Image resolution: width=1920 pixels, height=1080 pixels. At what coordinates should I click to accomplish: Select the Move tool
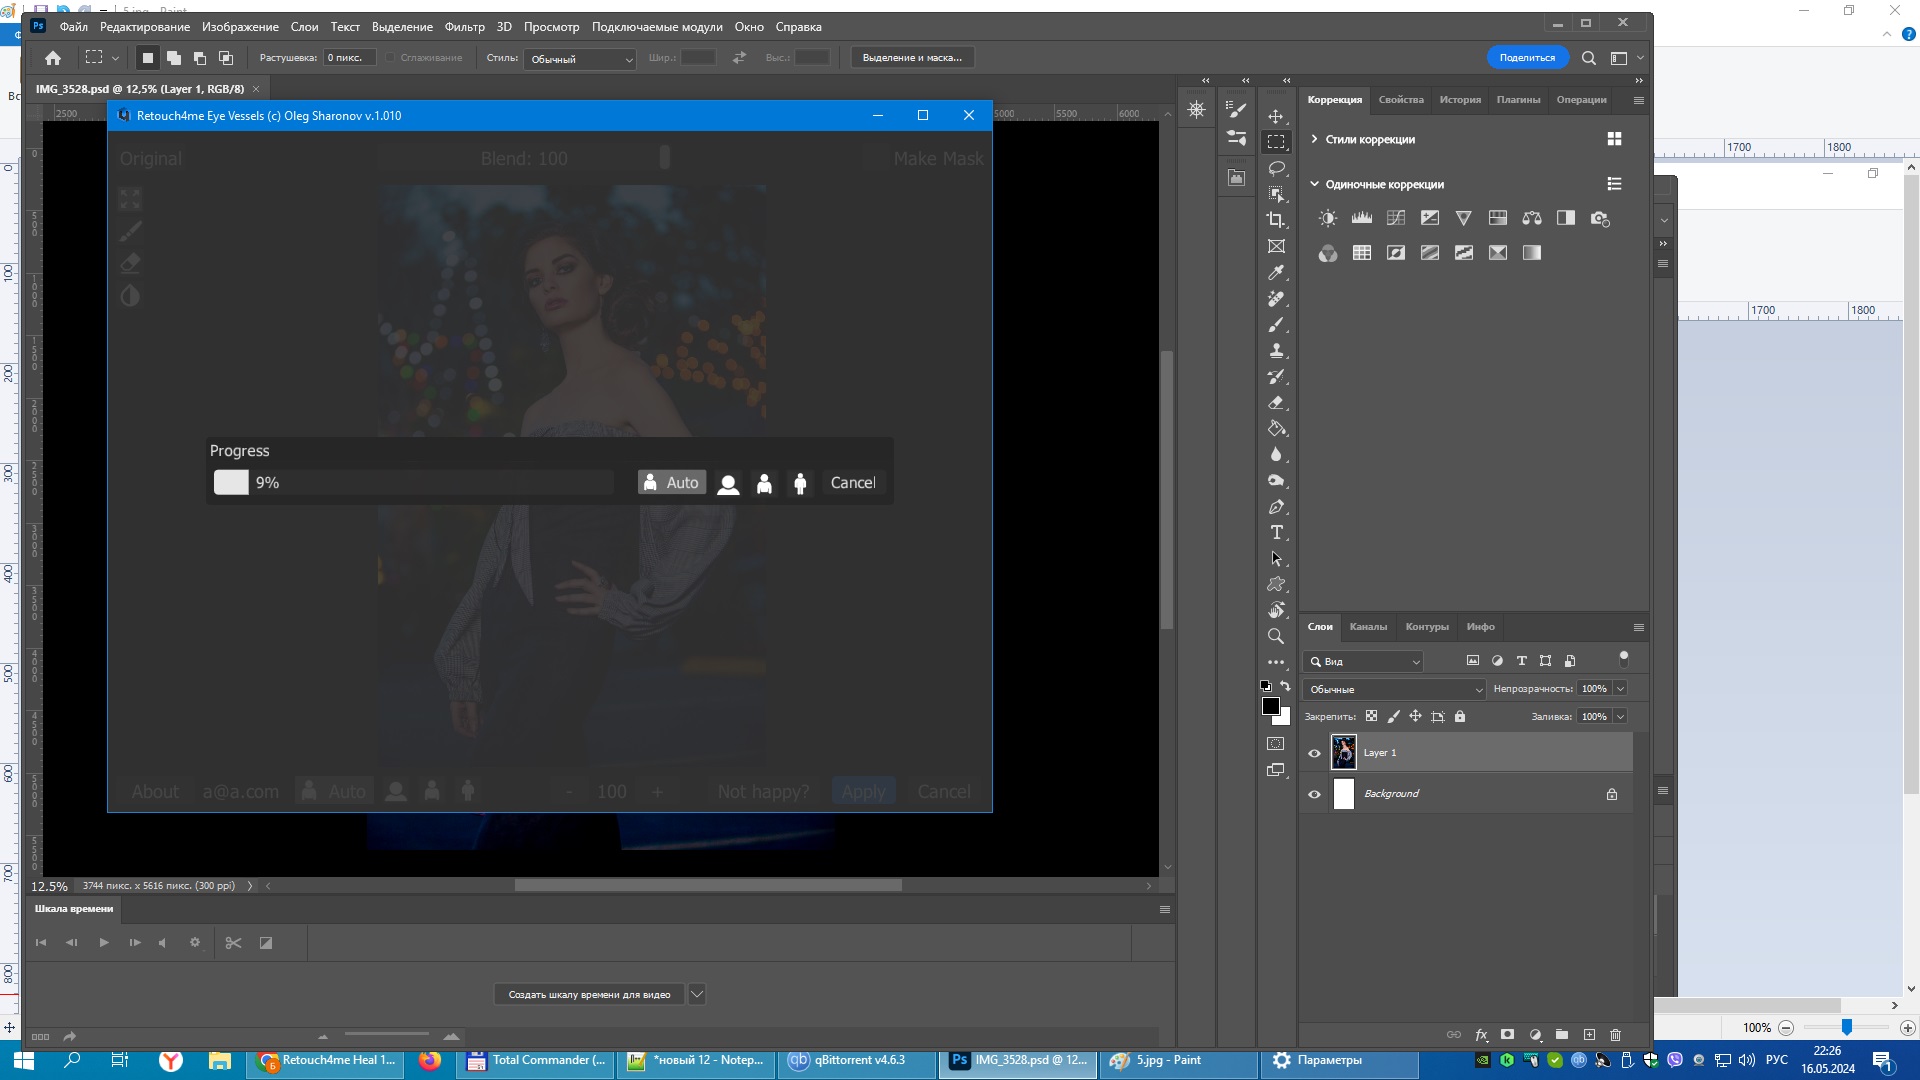pos(1276,116)
